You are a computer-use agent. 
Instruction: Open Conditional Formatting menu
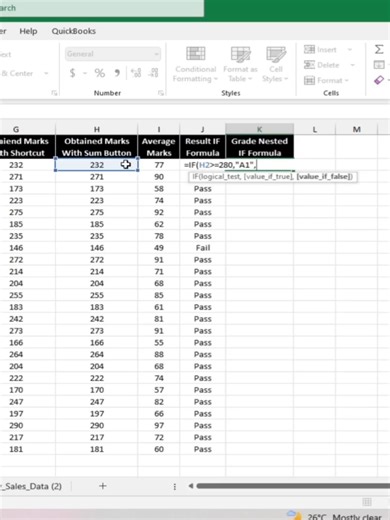195,64
